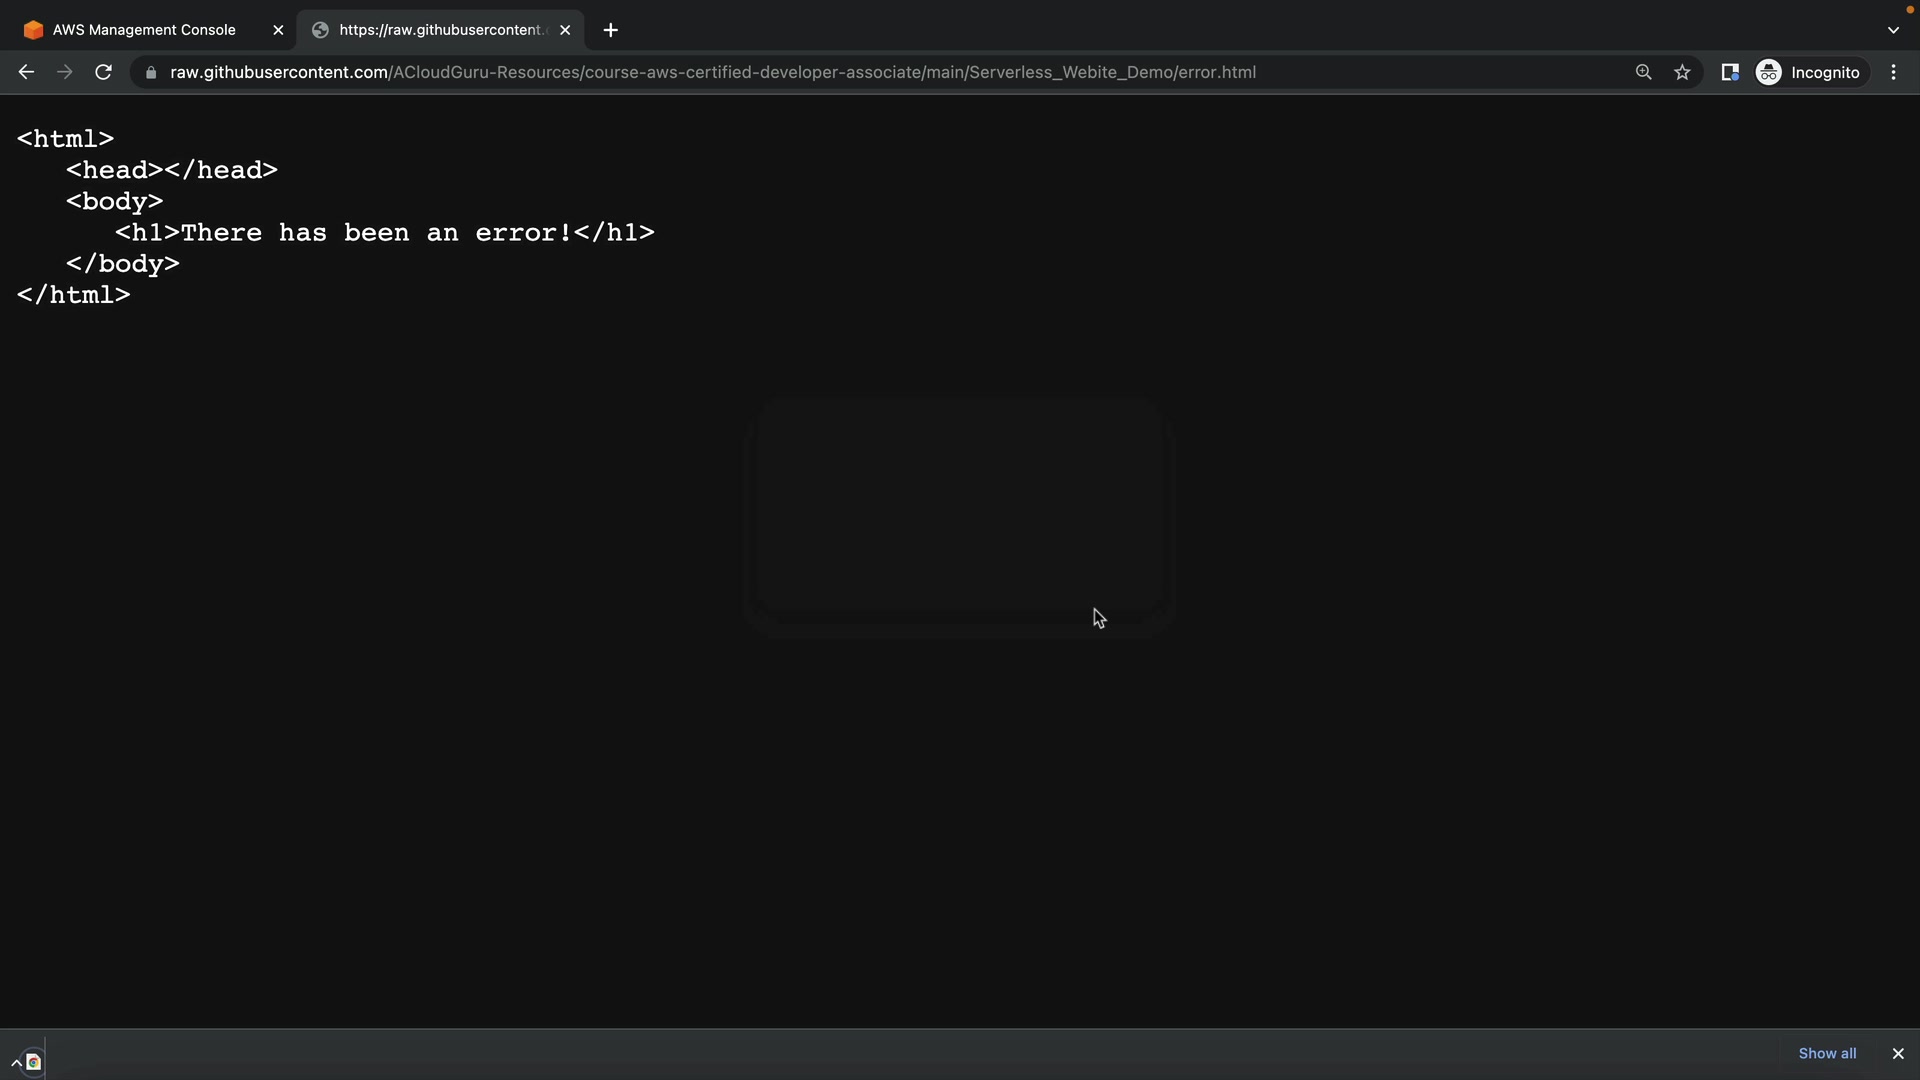Reload the error.html page
The height and width of the screenshot is (1080, 1920).
coord(103,72)
